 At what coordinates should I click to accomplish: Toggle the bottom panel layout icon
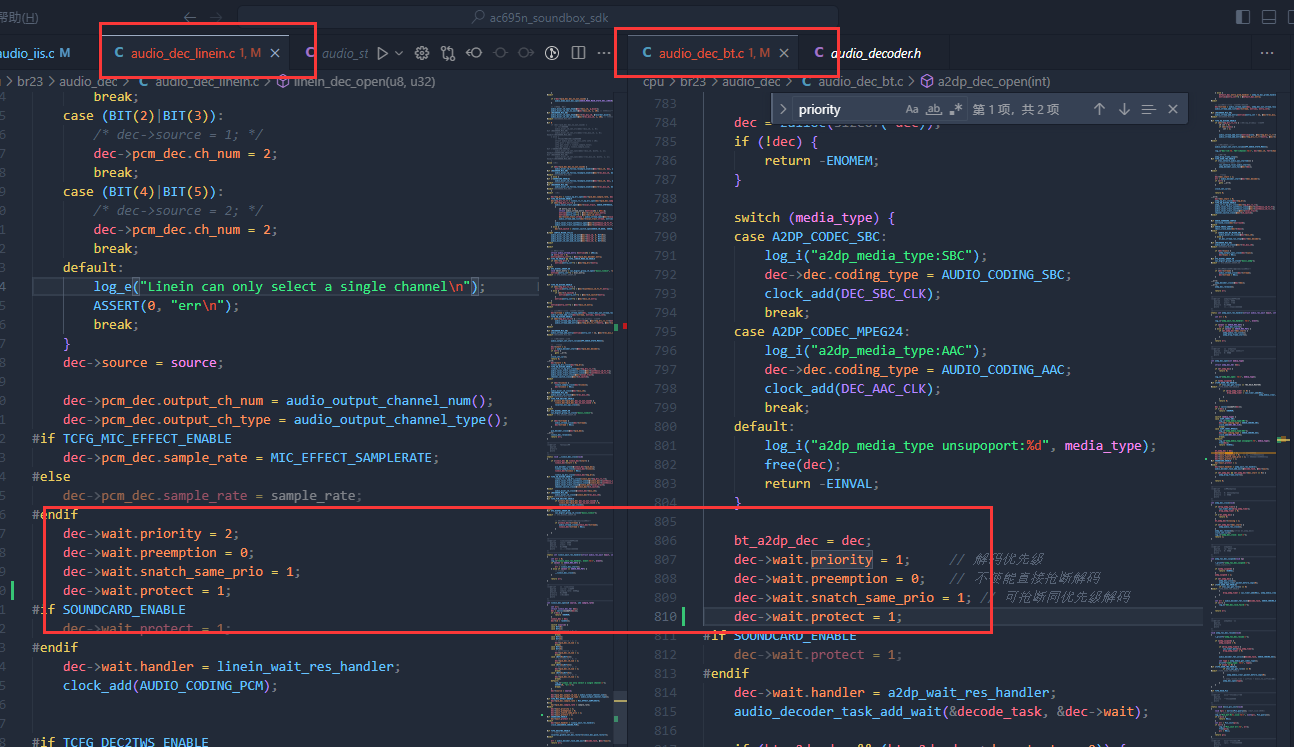pos(1269,17)
